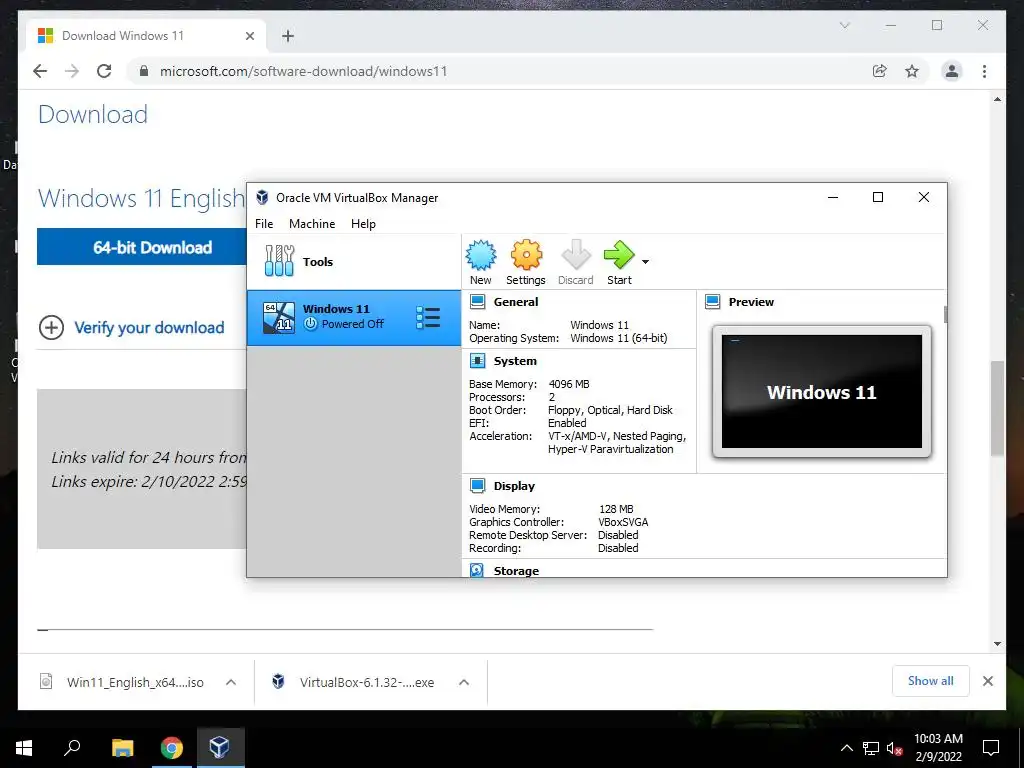Start the Windows 11 virtual machine
Screen dimensions: 1024x768
[619, 262]
